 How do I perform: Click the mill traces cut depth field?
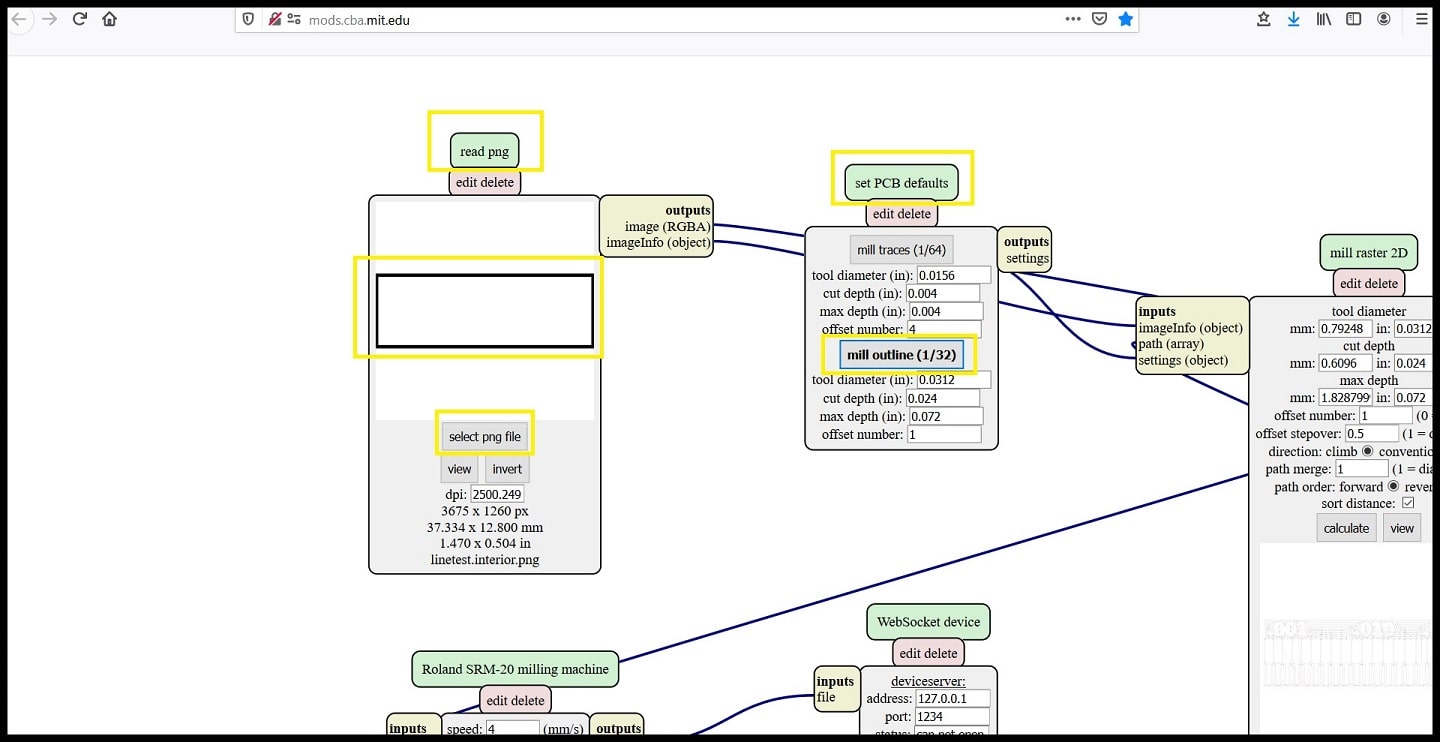point(943,293)
